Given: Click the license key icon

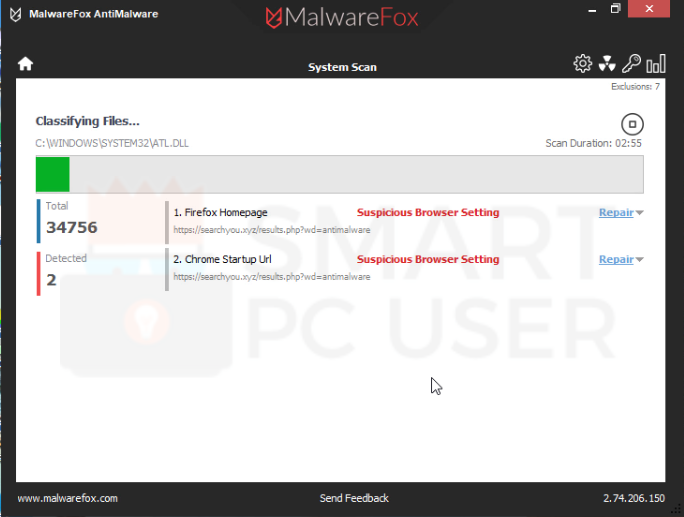Looking at the screenshot, I should 631,64.
